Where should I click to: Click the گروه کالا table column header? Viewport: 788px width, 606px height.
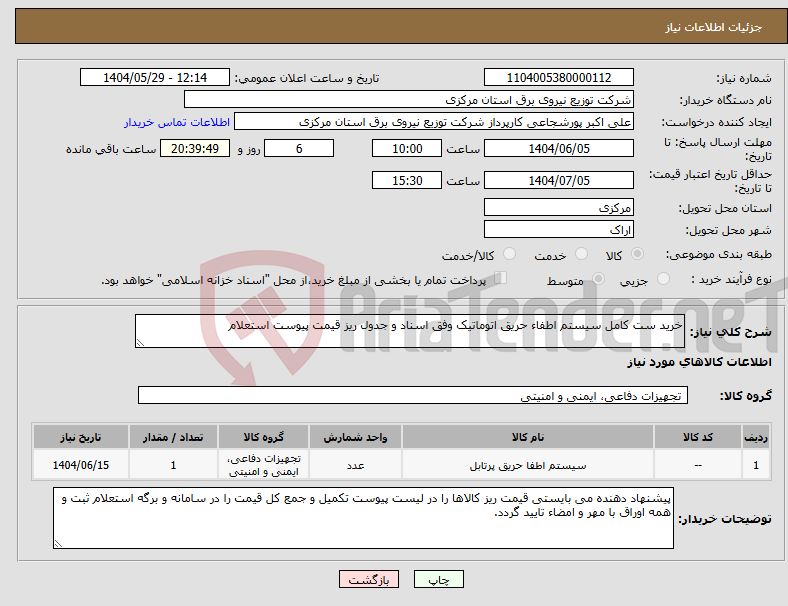point(263,437)
